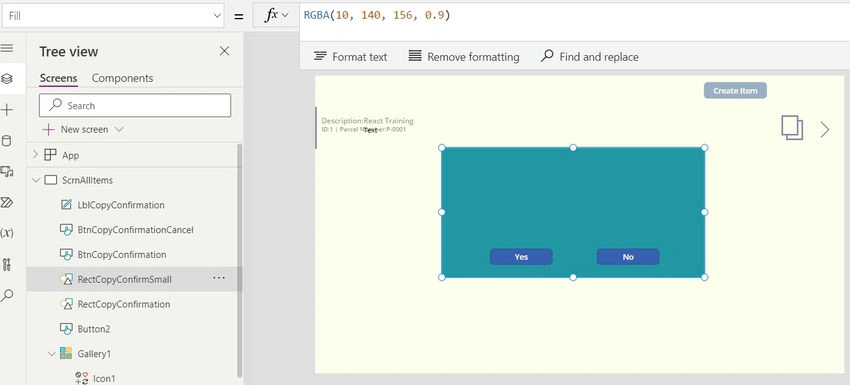Open the Advanced tools icon in left rail
This screenshot has height=385, width=850.
[7, 265]
